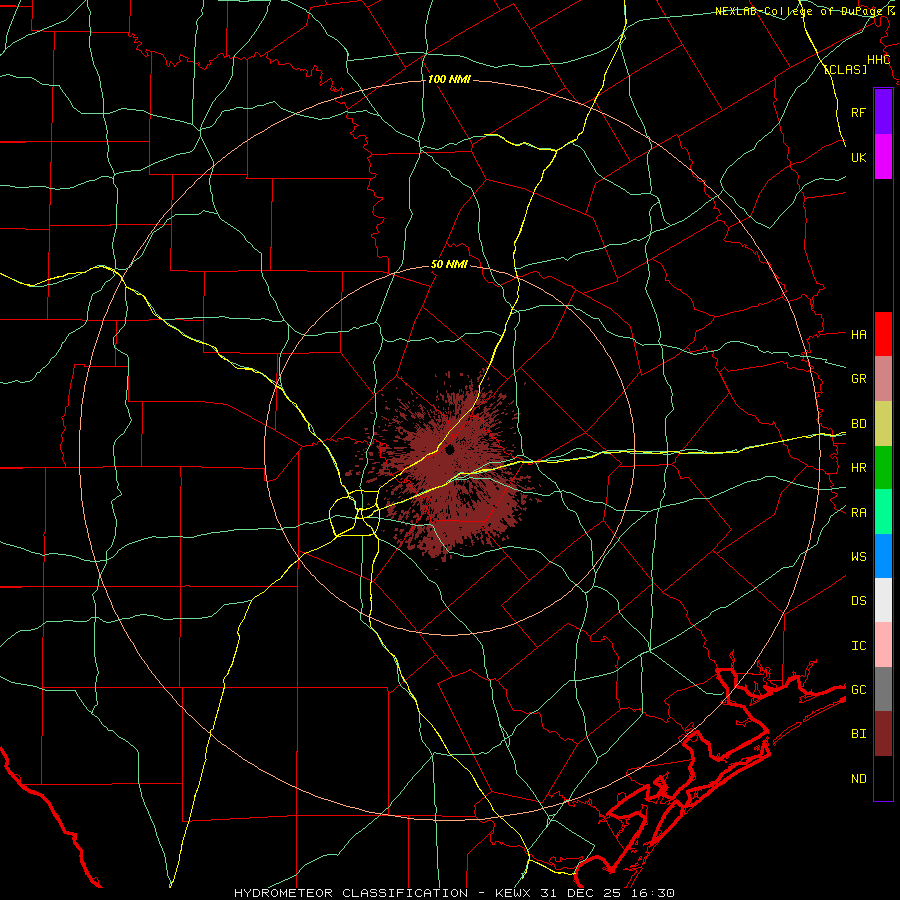Click the gray GC legend swatch
Viewport: 900px width, 900px height.
tap(883, 689)
